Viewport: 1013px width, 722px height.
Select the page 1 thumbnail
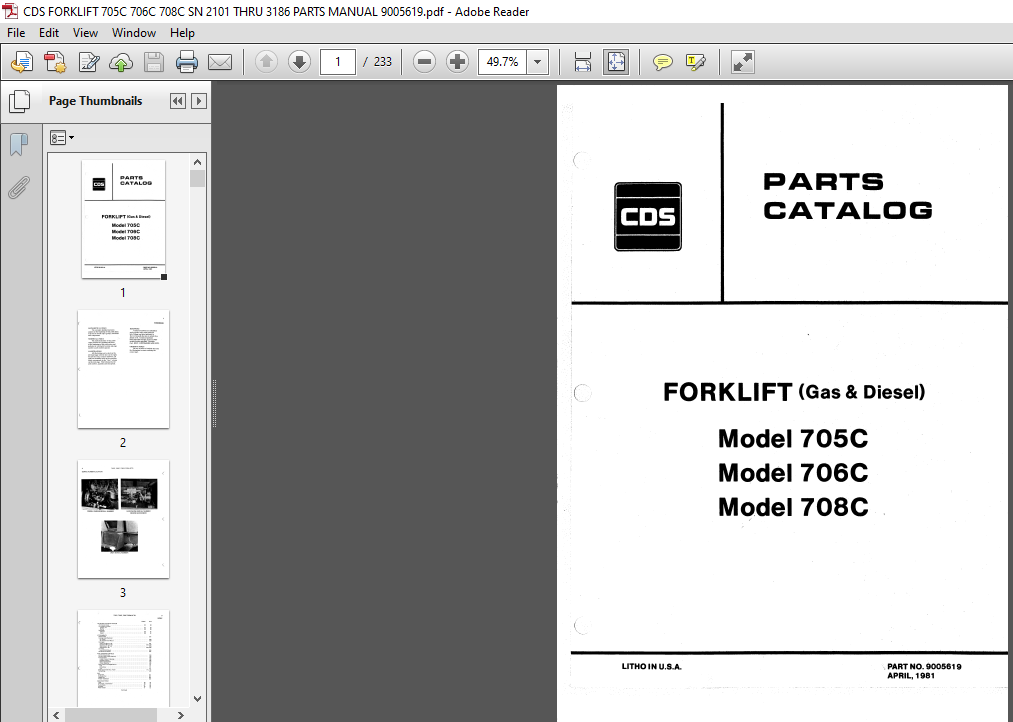123,220
